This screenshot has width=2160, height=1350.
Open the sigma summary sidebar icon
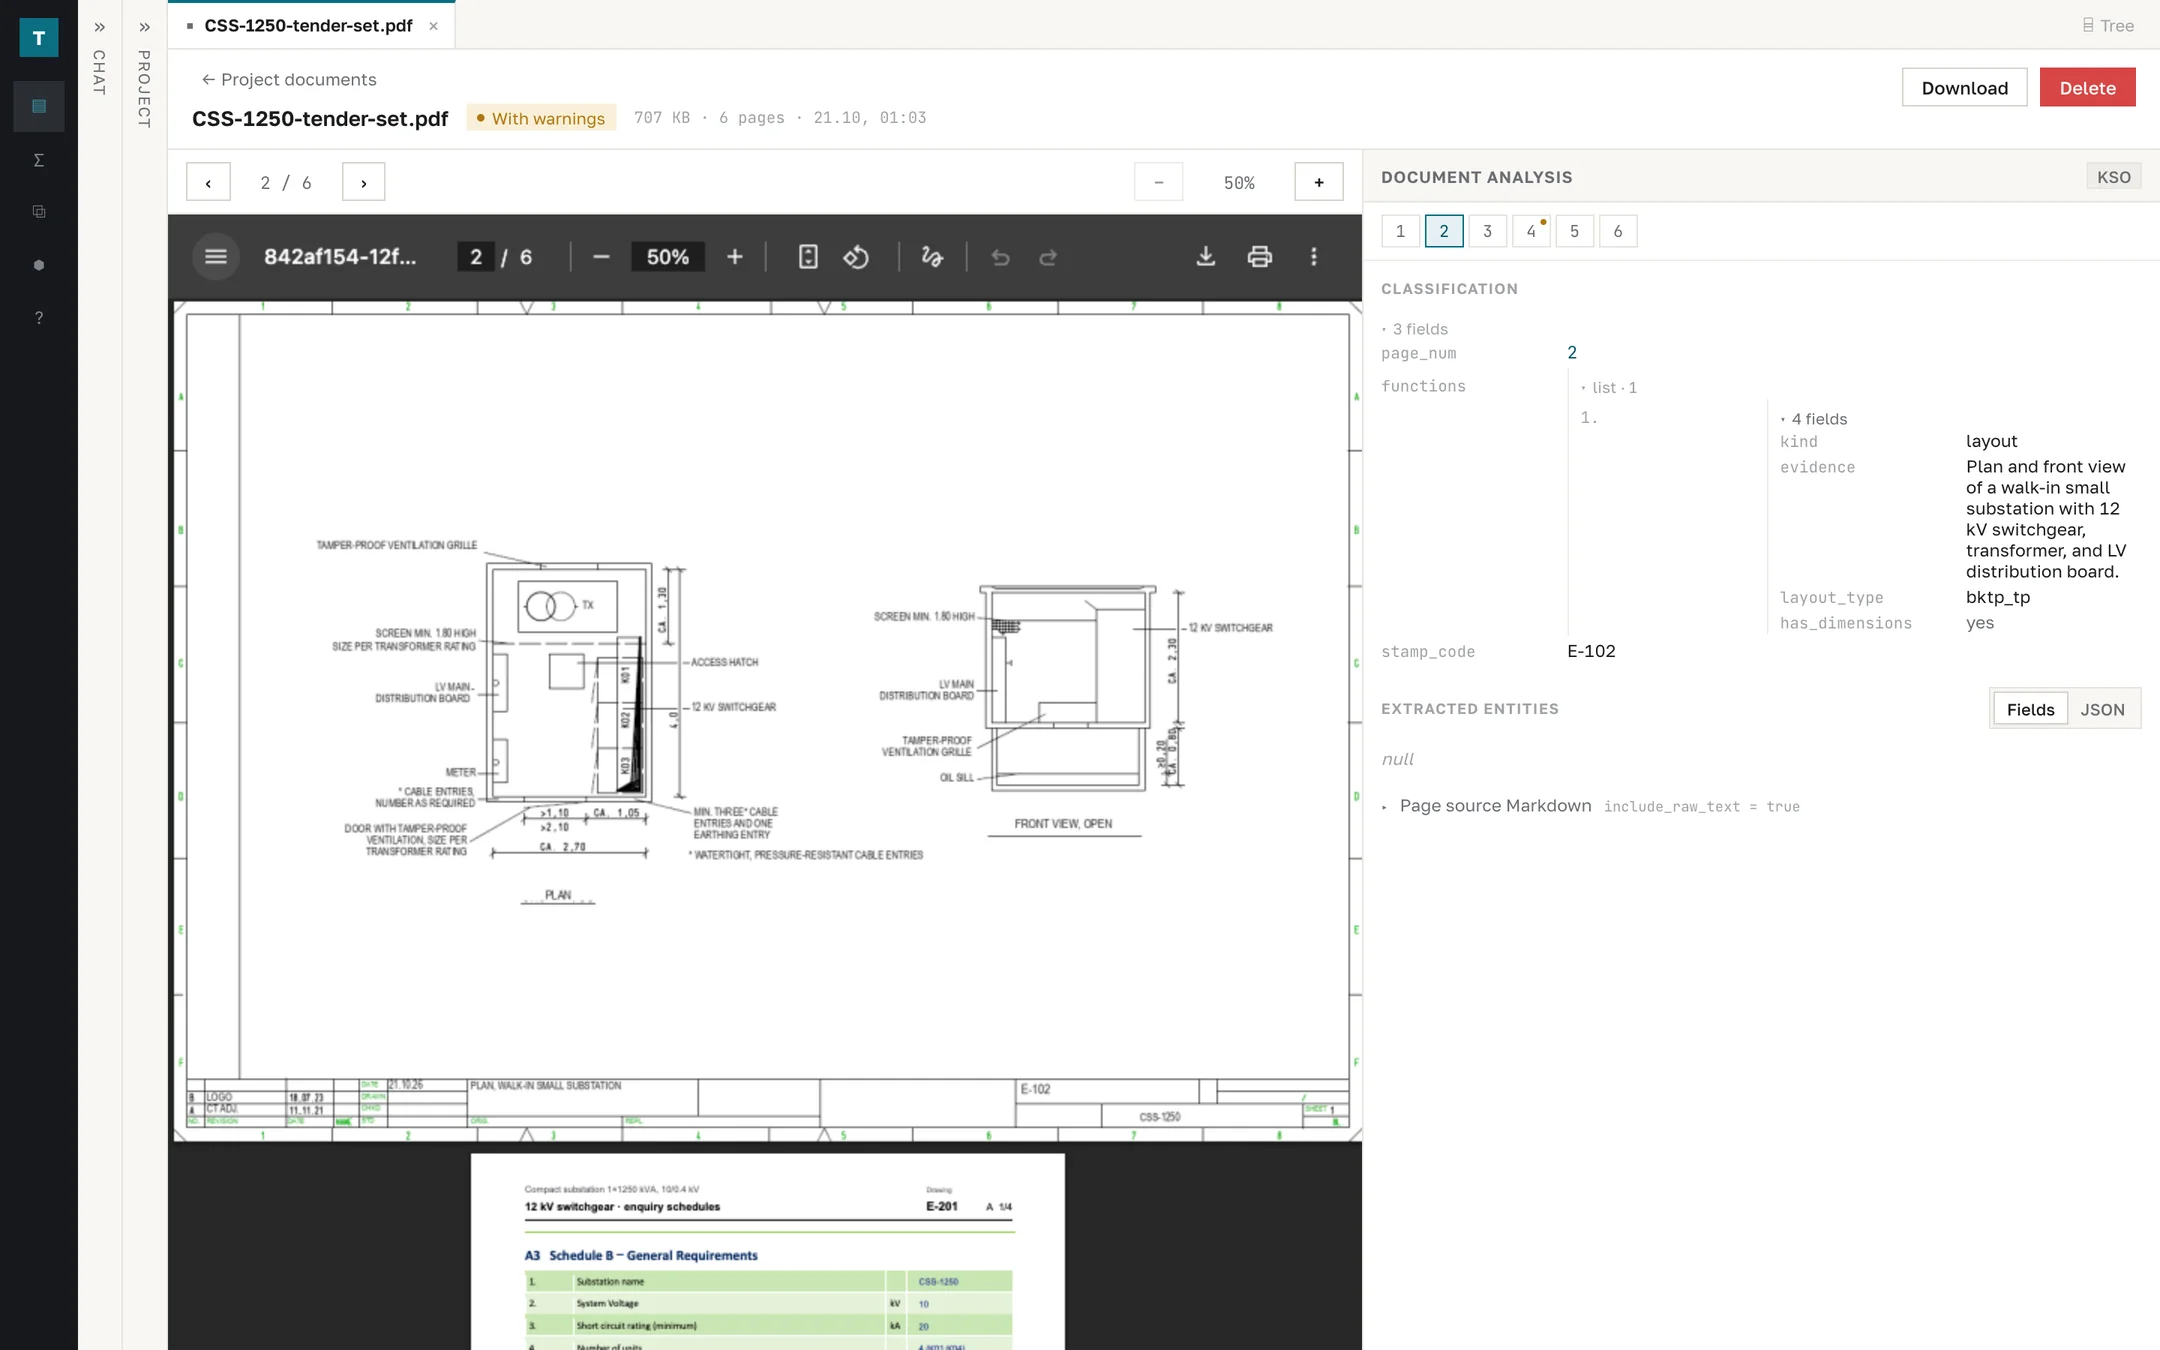coord(39,160)
